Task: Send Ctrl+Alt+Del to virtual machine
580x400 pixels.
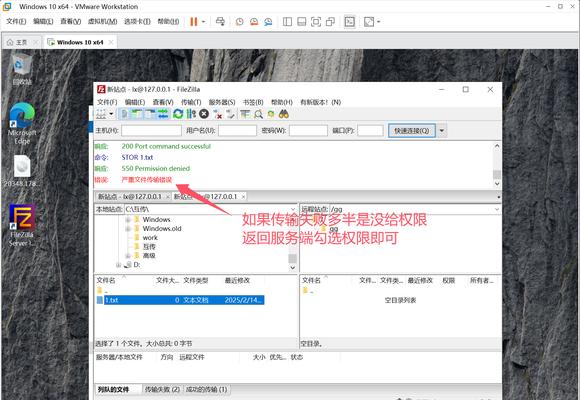Action: tap(220, 22)
